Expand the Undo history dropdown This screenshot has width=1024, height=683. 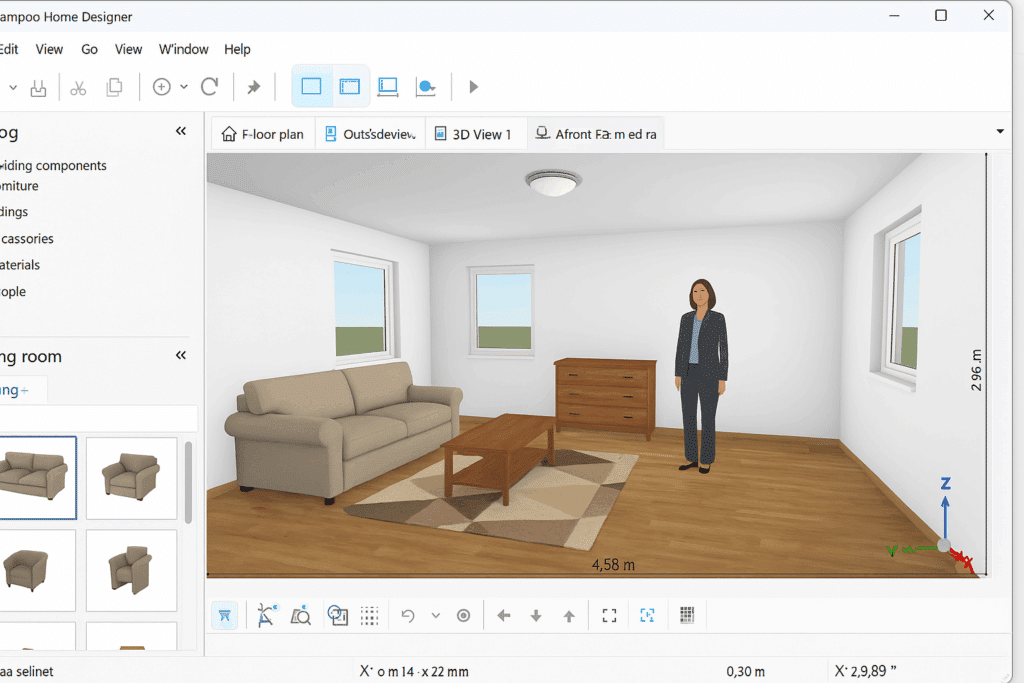pos(435,615)
